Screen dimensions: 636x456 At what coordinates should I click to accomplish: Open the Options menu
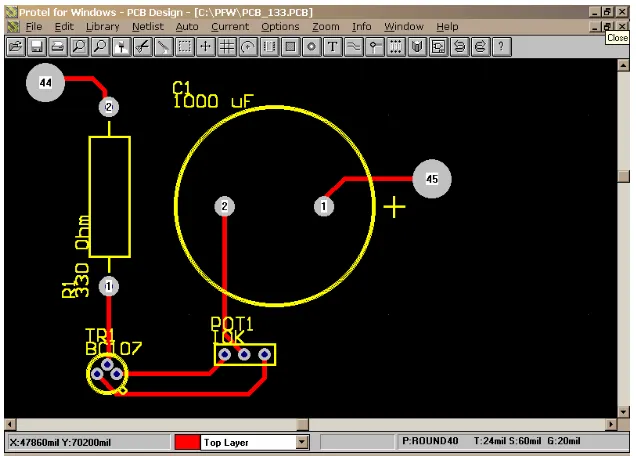280,27
